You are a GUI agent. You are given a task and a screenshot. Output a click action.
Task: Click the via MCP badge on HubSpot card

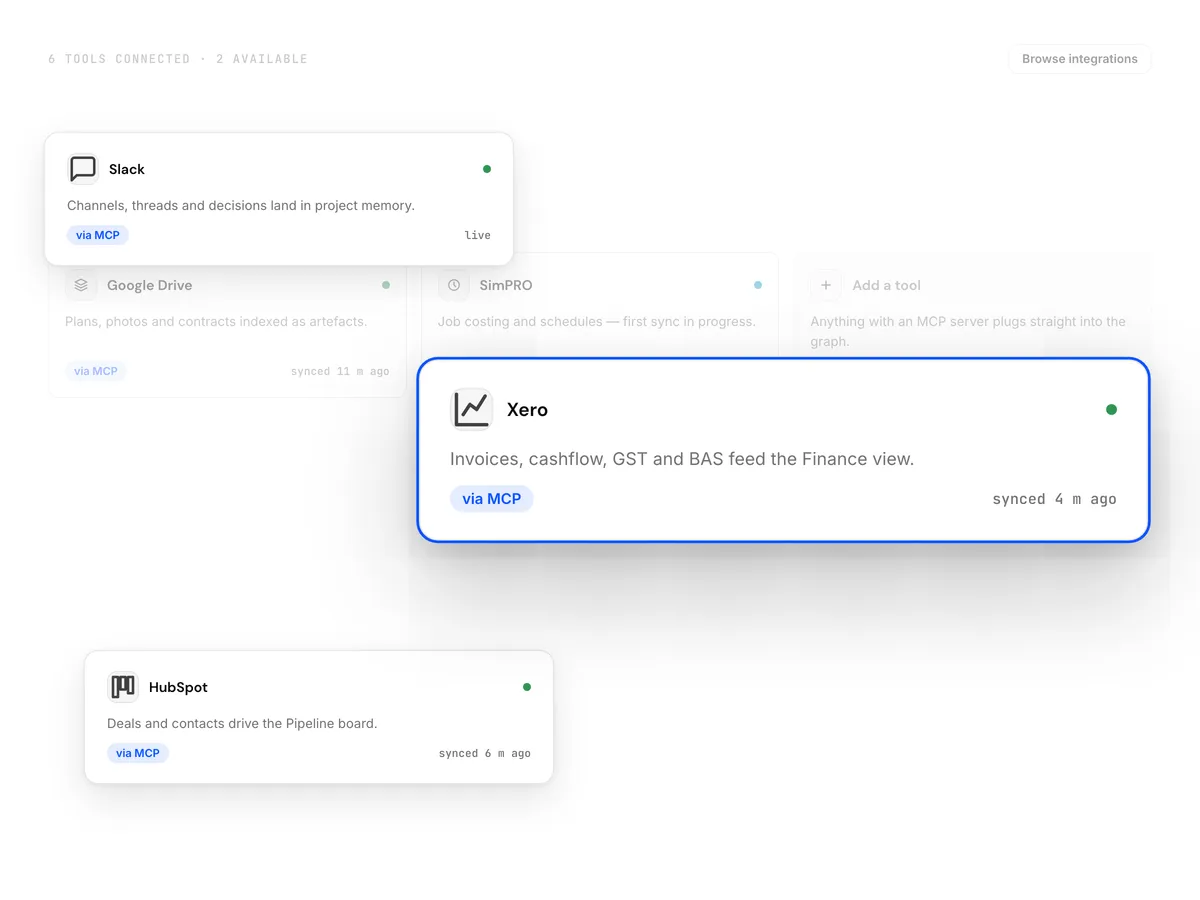[x=138, y=753]
